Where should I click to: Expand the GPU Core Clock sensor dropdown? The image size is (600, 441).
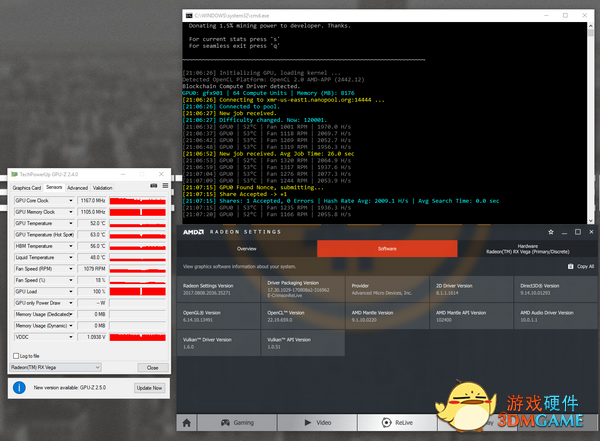click(x=71, y=201)
